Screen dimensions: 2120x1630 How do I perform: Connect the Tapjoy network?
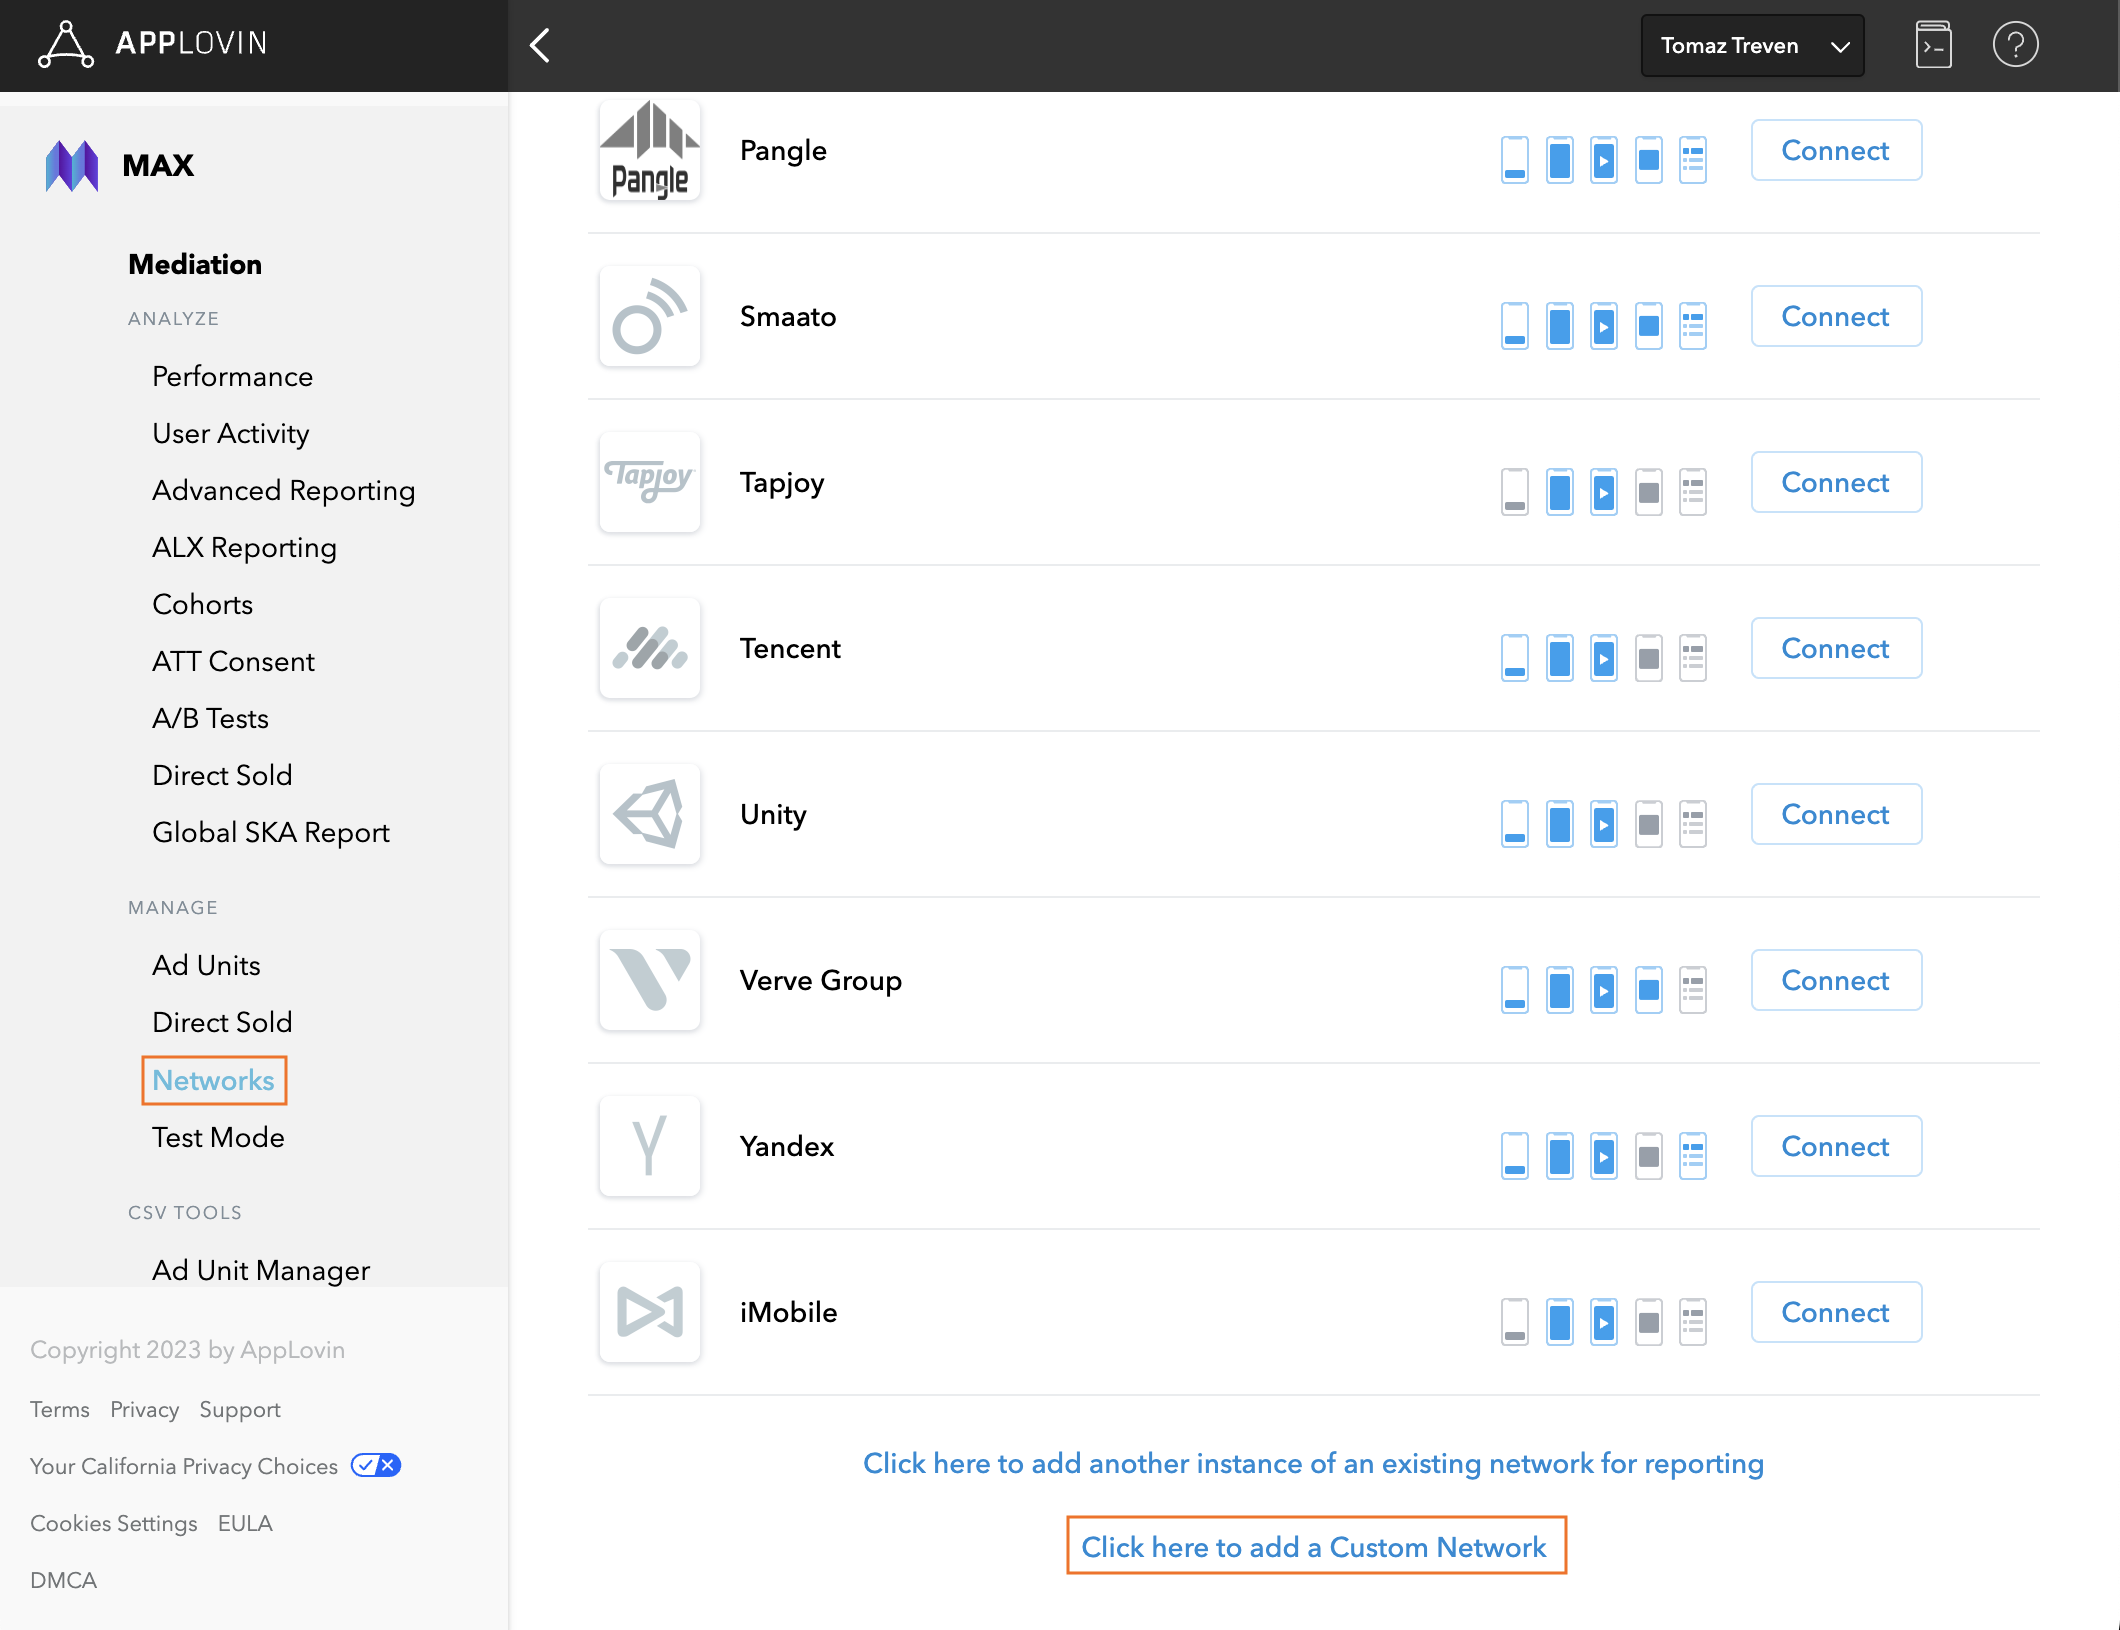pos(1835,482)
